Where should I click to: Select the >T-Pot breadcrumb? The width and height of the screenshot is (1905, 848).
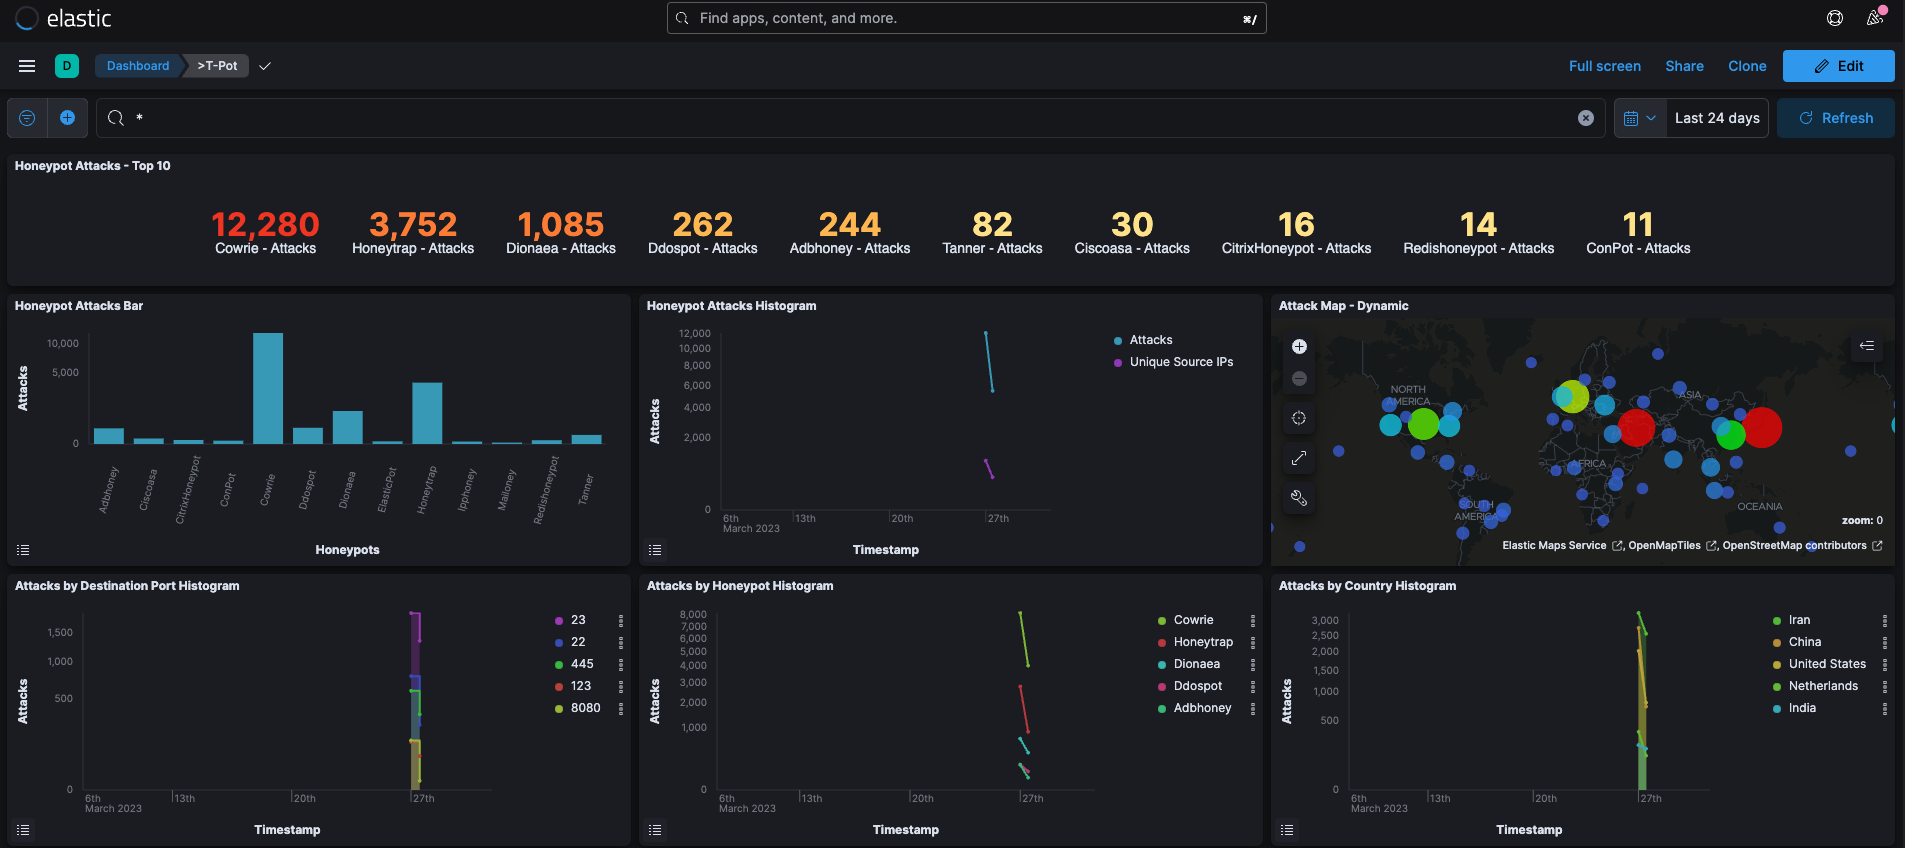[217, 66]
